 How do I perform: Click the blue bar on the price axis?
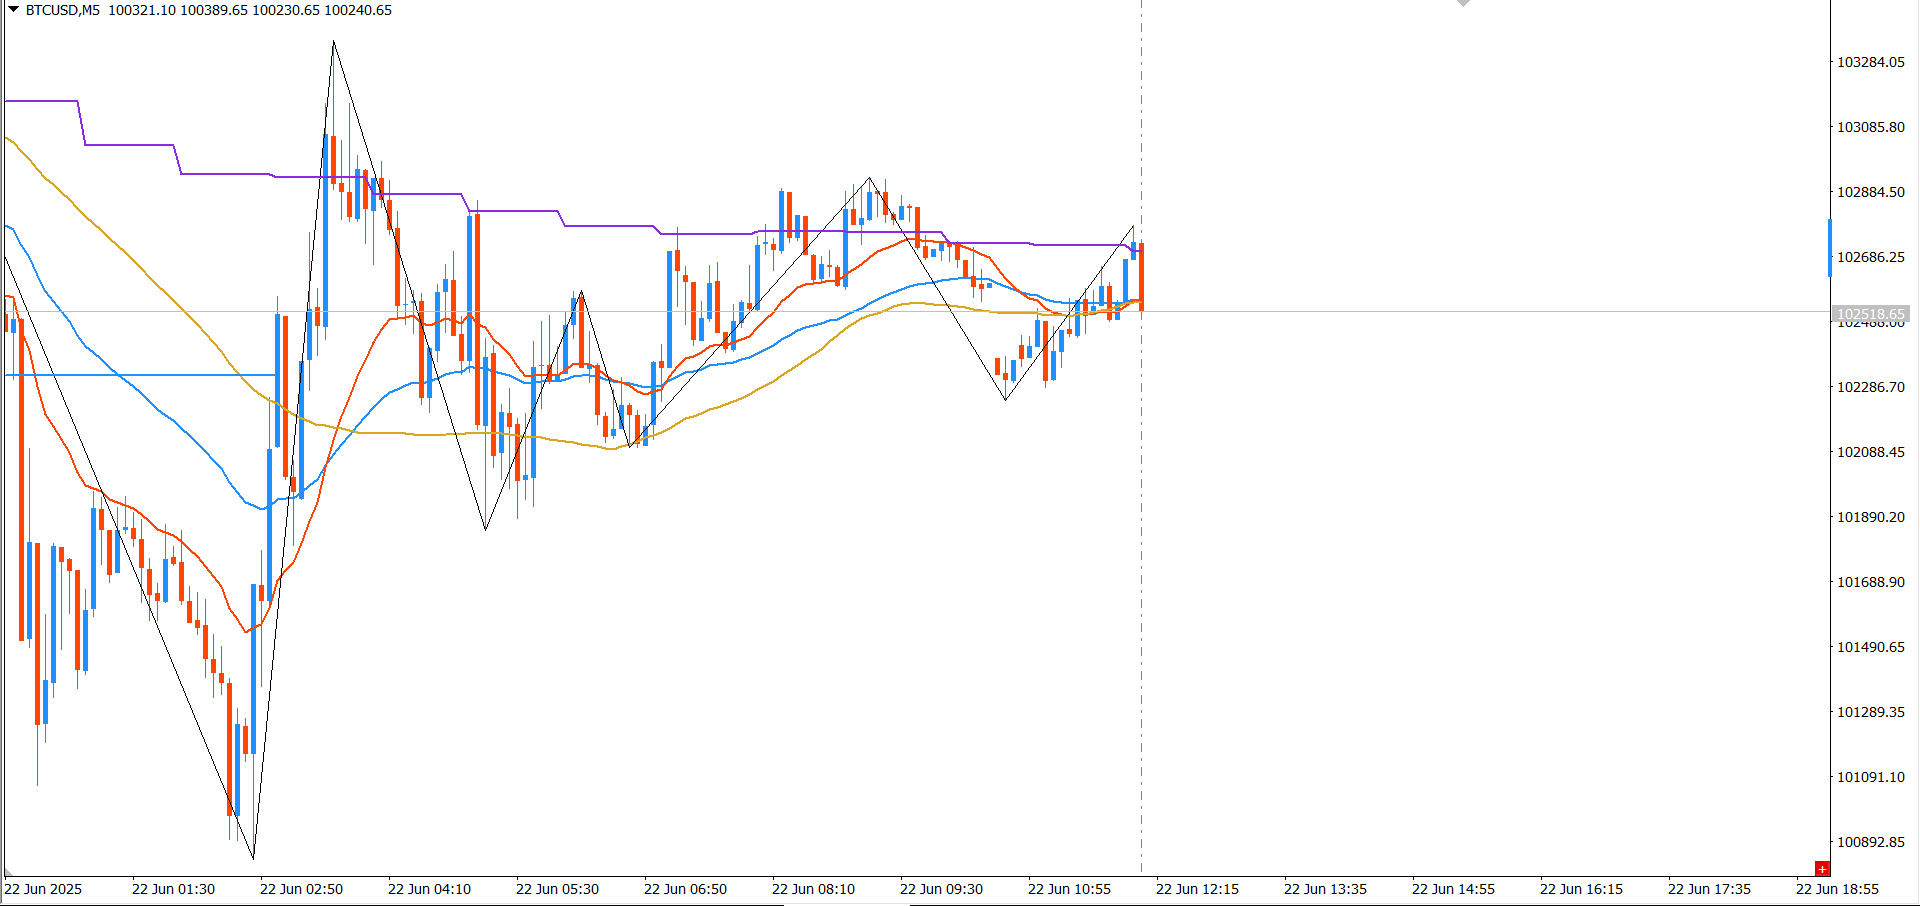[1830, 247]
